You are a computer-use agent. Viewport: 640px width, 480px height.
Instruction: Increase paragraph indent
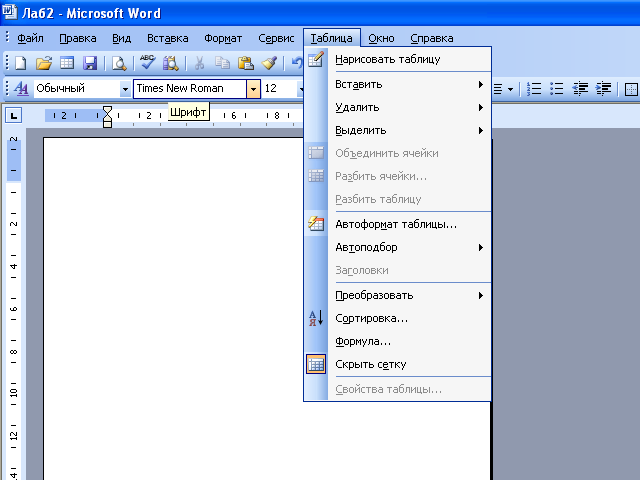[603, 88]
